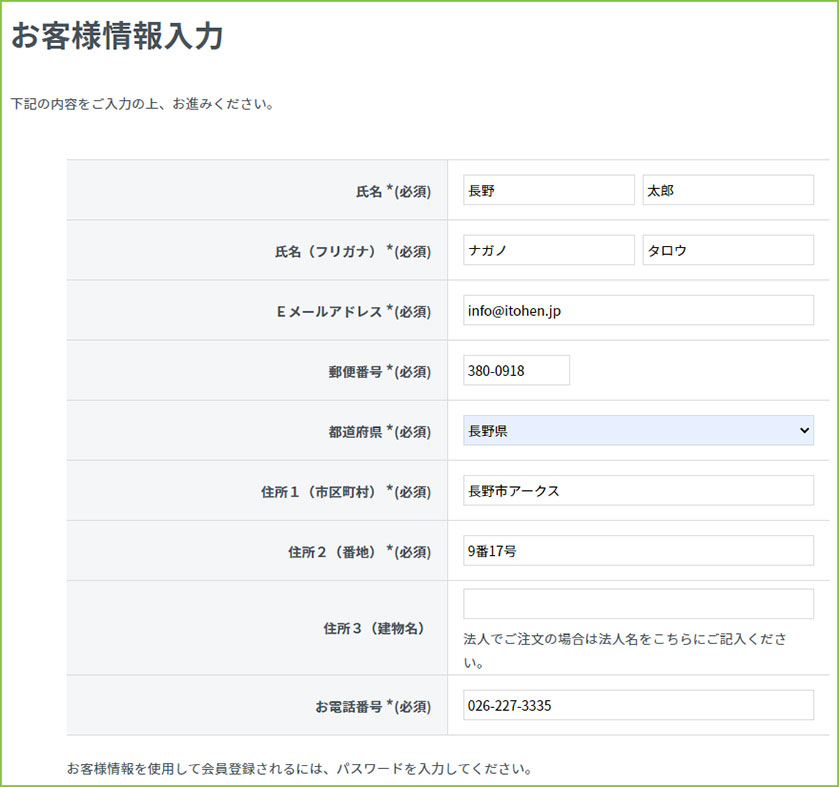Image resolution: width=840 pixels, height=787 pixels.
Task: Click the email field showing info@itohen.jp
Action: (640, 310)
